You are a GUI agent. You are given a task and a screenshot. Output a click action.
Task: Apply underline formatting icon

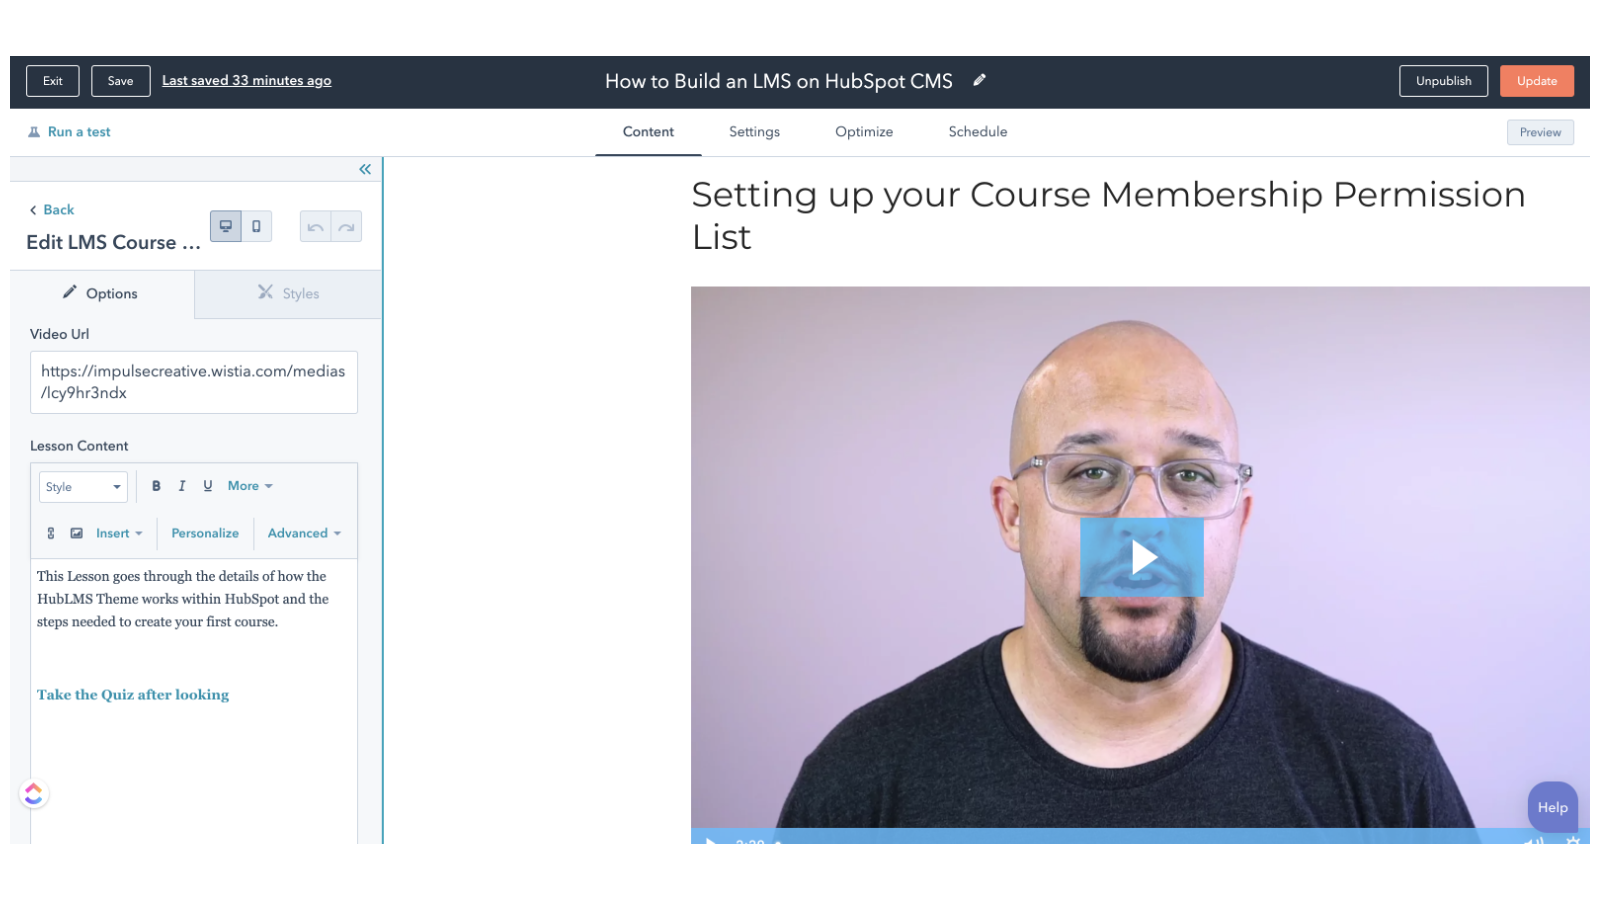(208, 486)
